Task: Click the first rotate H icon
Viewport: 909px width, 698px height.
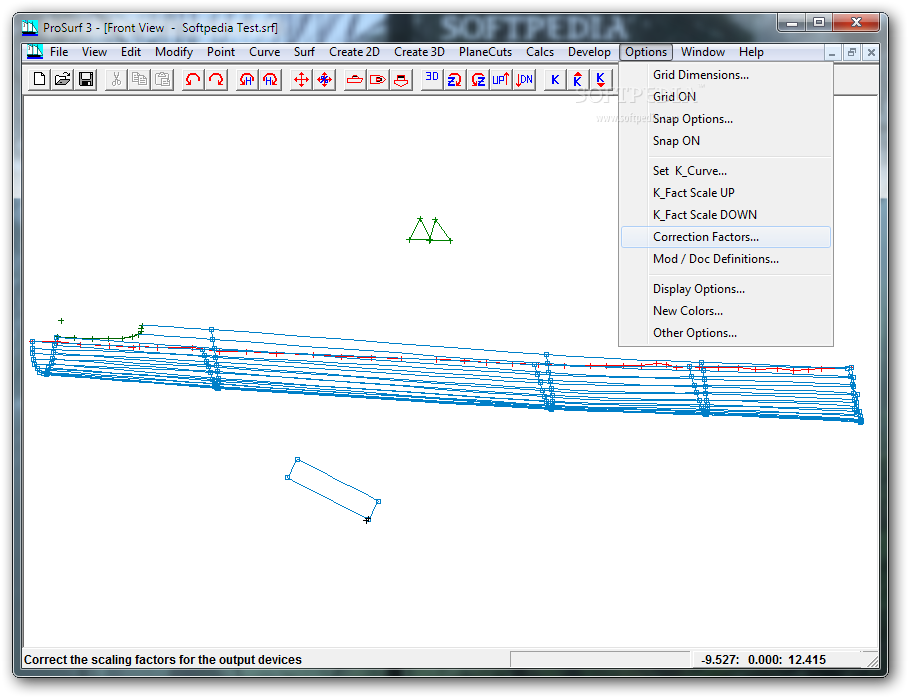Action: [x=246, y=79]
